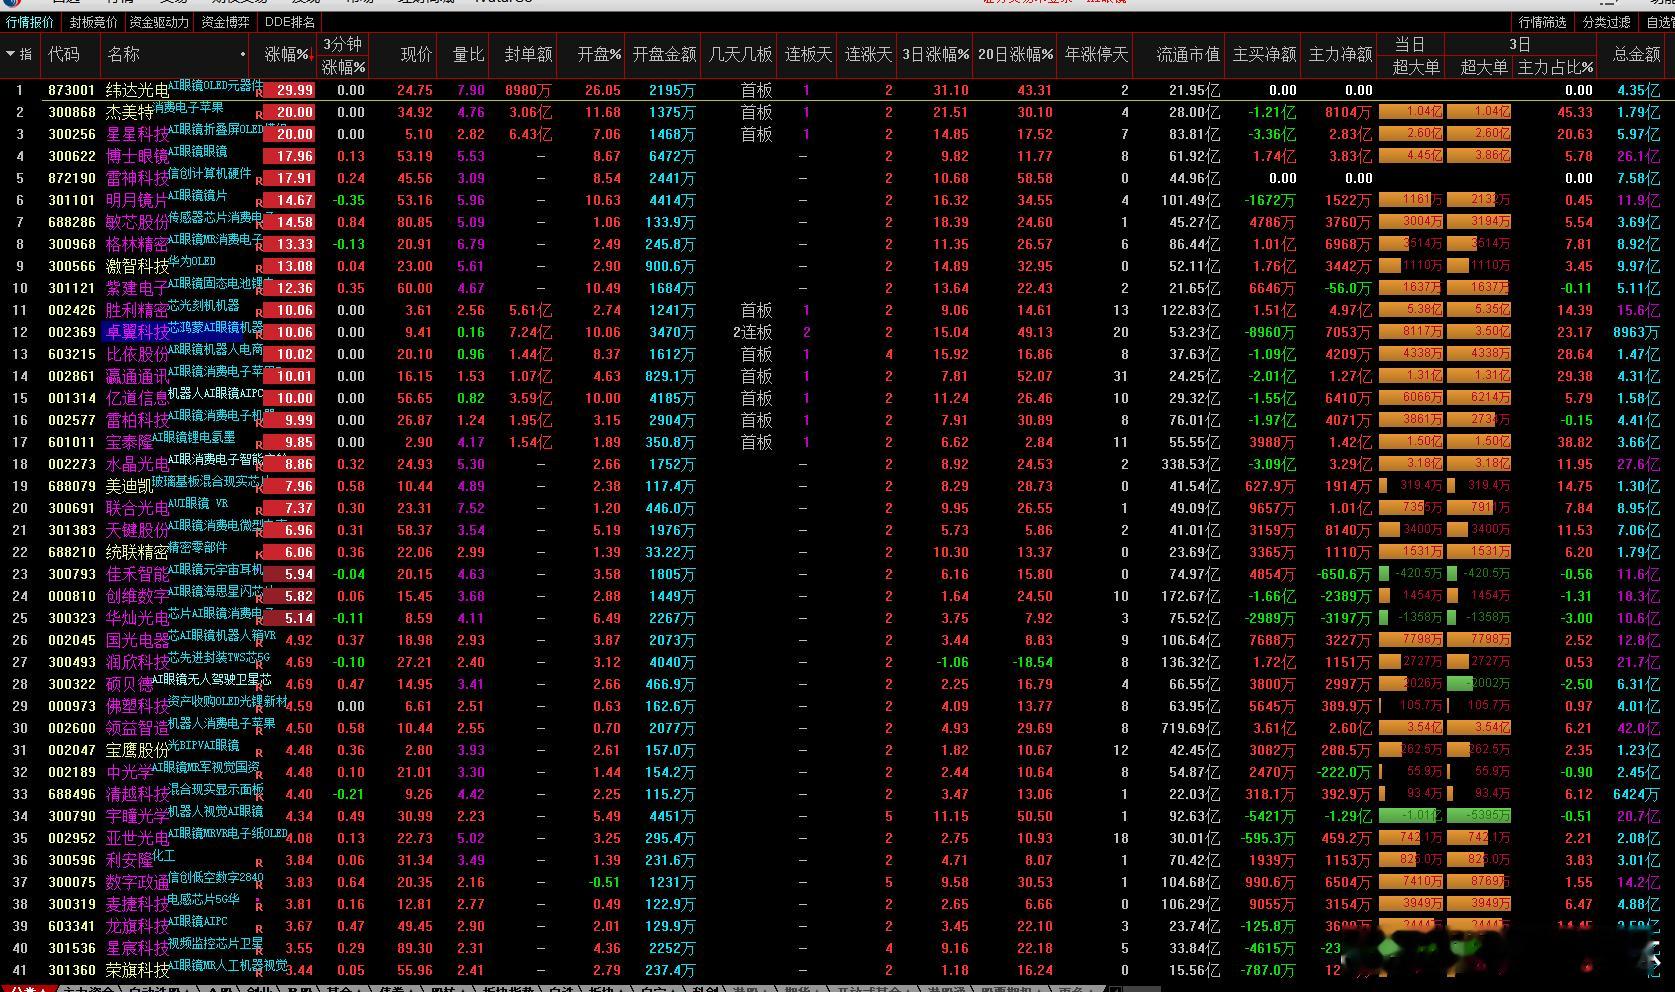Sort by the 开盘金额 column header
1675x992 pixels.
point(664,54)
